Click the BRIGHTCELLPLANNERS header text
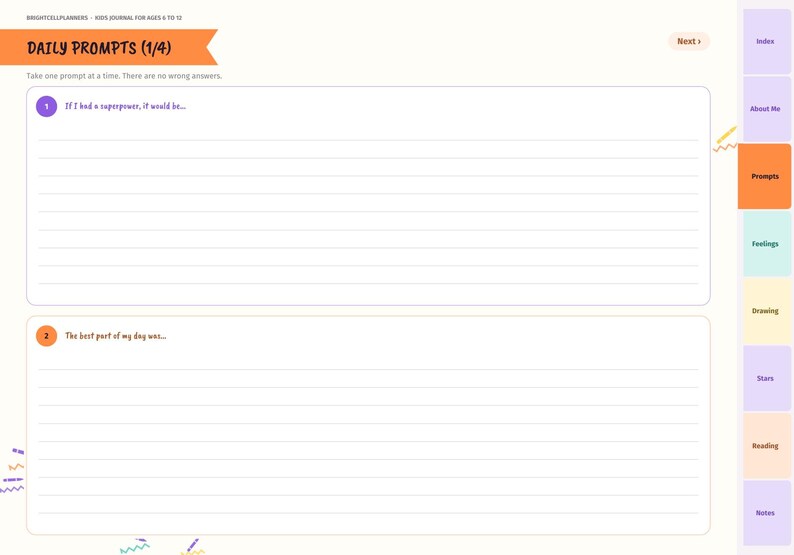 click(57, 18)
